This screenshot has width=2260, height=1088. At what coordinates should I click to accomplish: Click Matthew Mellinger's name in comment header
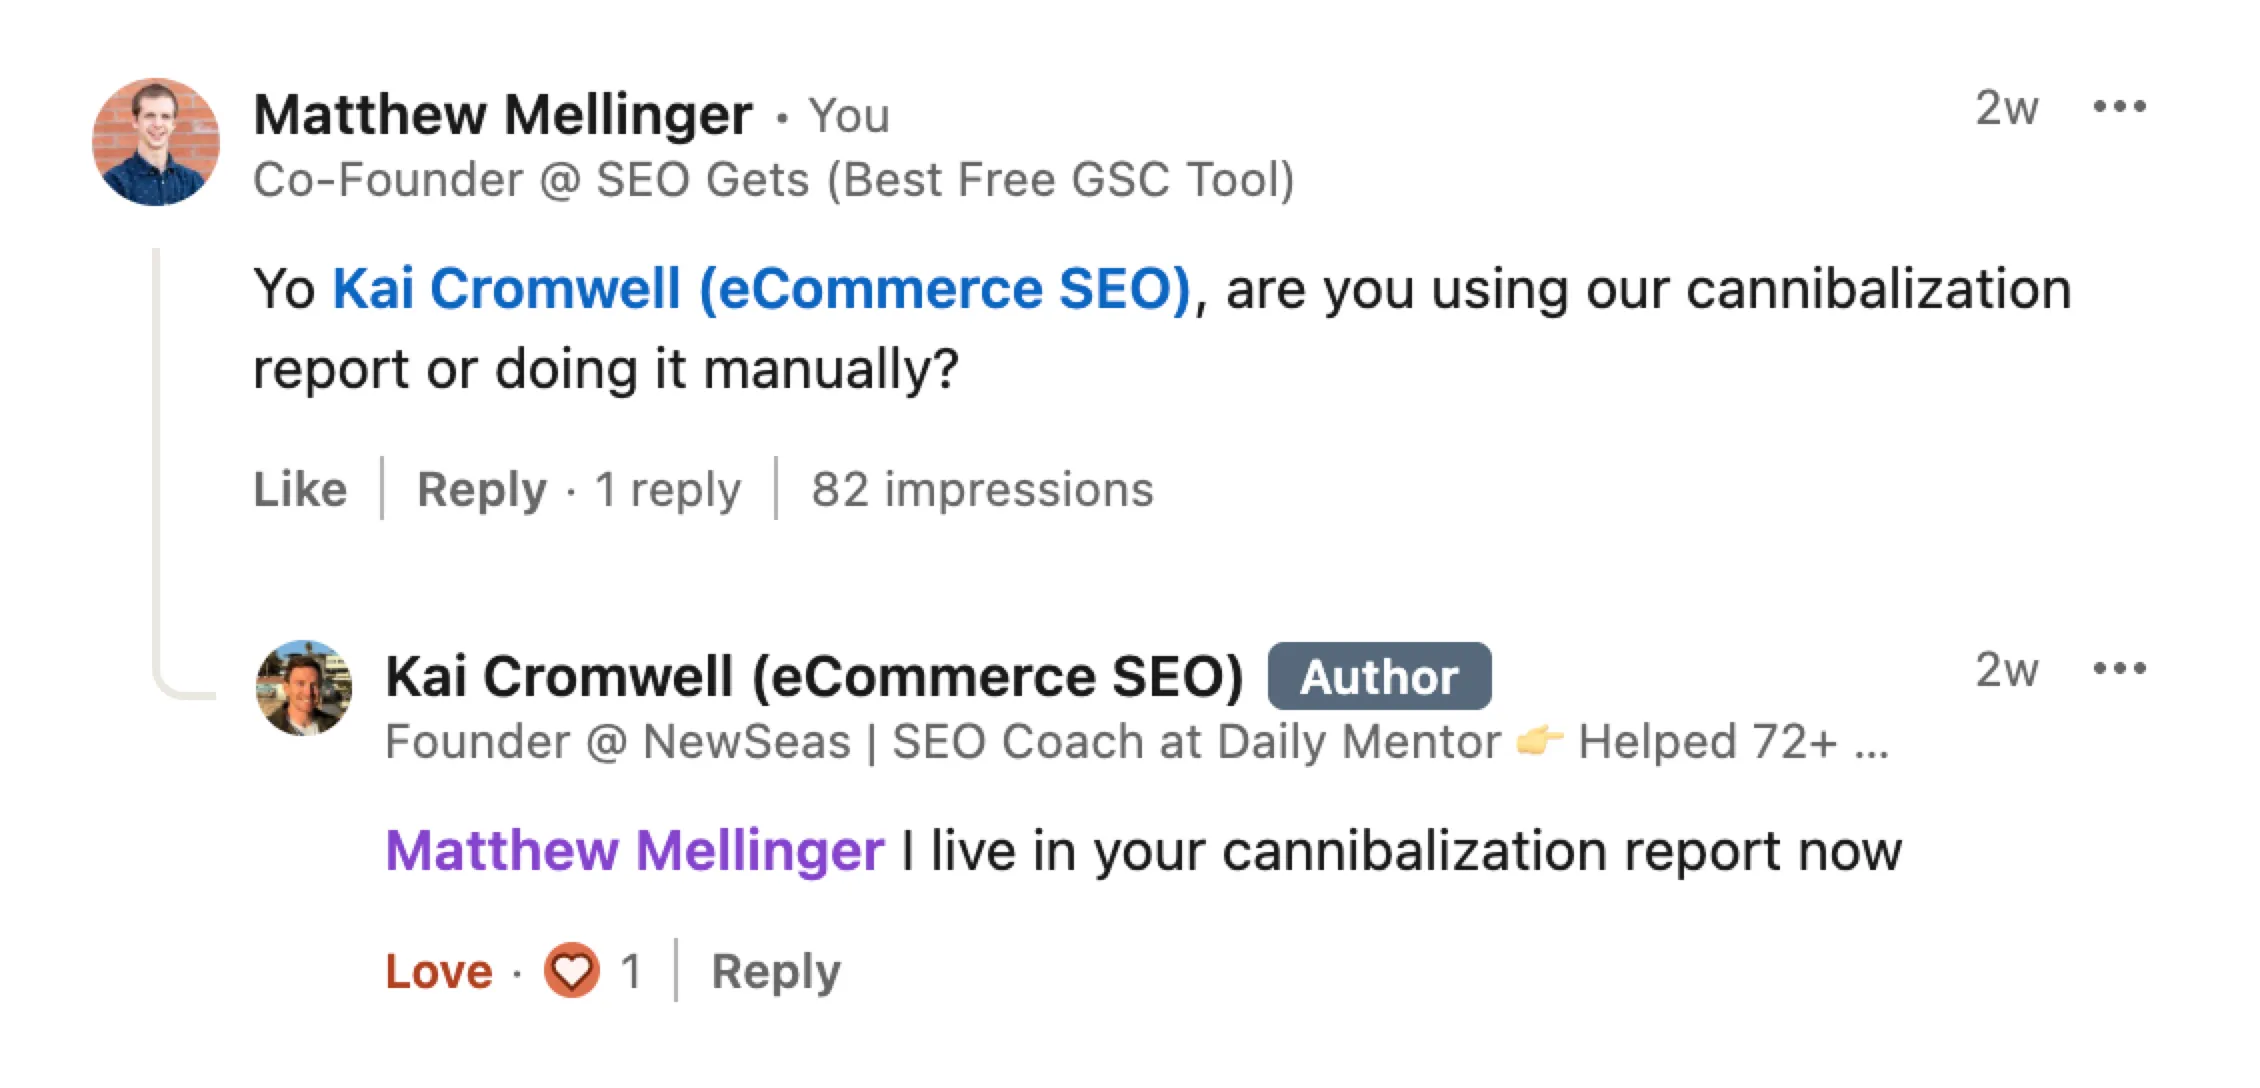click(503, 114)
